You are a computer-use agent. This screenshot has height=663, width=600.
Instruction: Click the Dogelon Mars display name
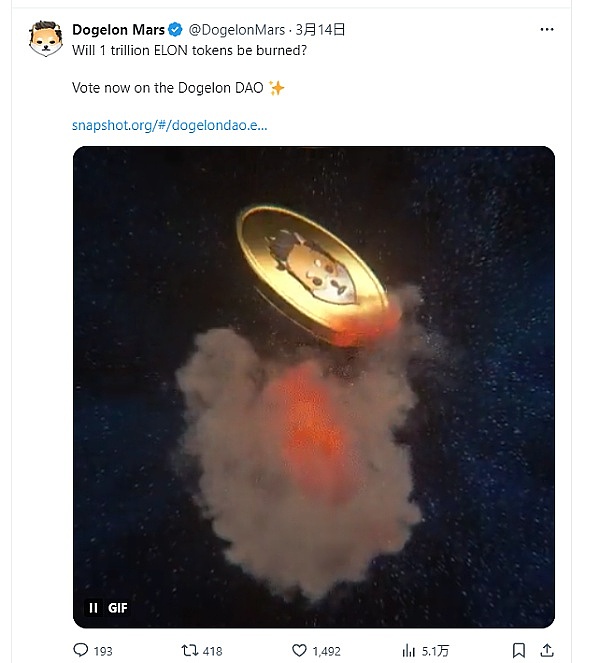118,30
